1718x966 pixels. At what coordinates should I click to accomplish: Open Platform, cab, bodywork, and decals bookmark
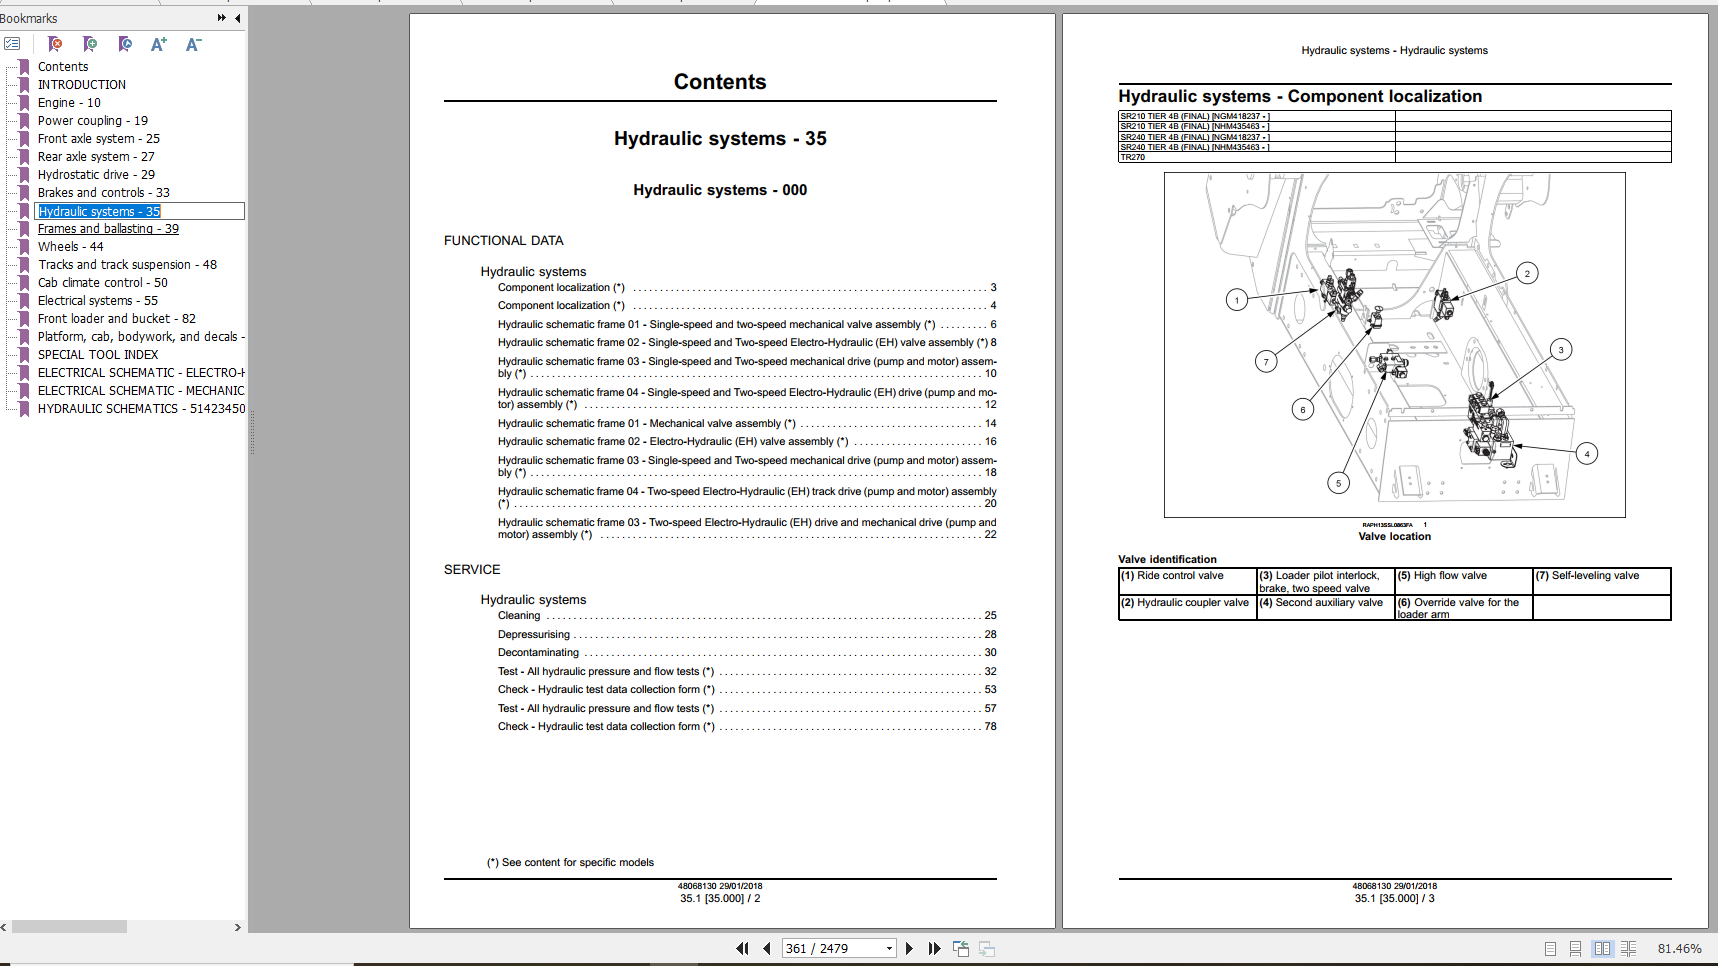click(x=141, y=337)
